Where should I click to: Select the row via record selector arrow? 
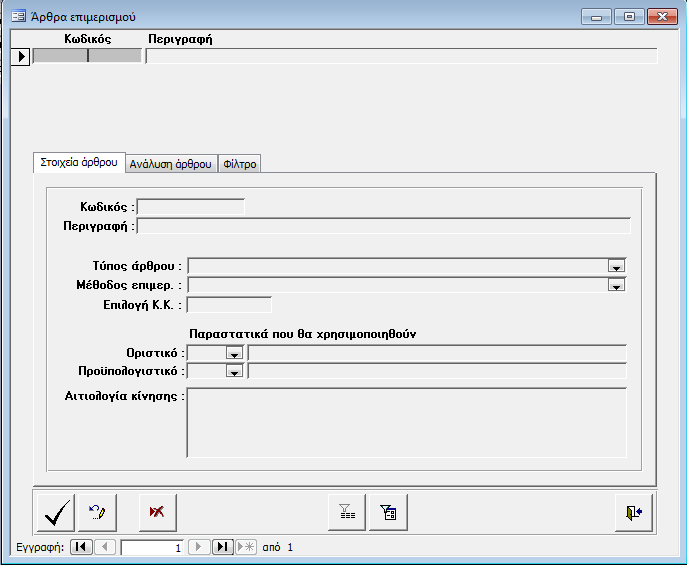[20, 56]
